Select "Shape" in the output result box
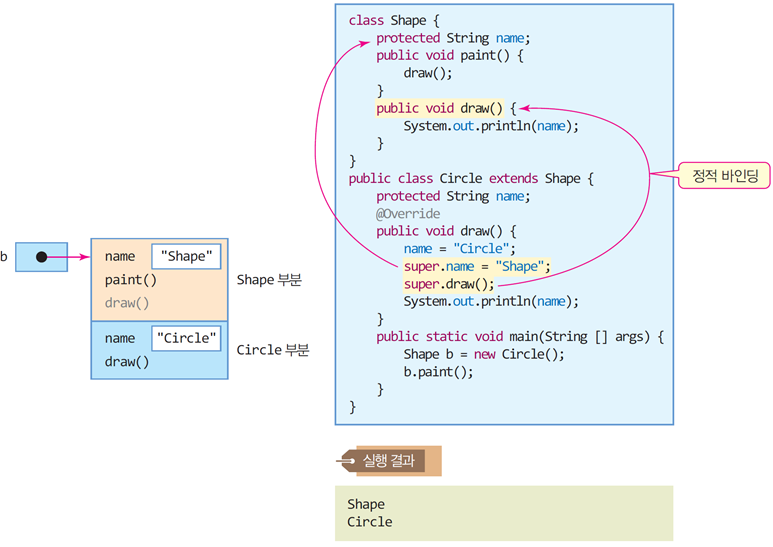This screenshot has height=547, width=773. coord(366,505)
